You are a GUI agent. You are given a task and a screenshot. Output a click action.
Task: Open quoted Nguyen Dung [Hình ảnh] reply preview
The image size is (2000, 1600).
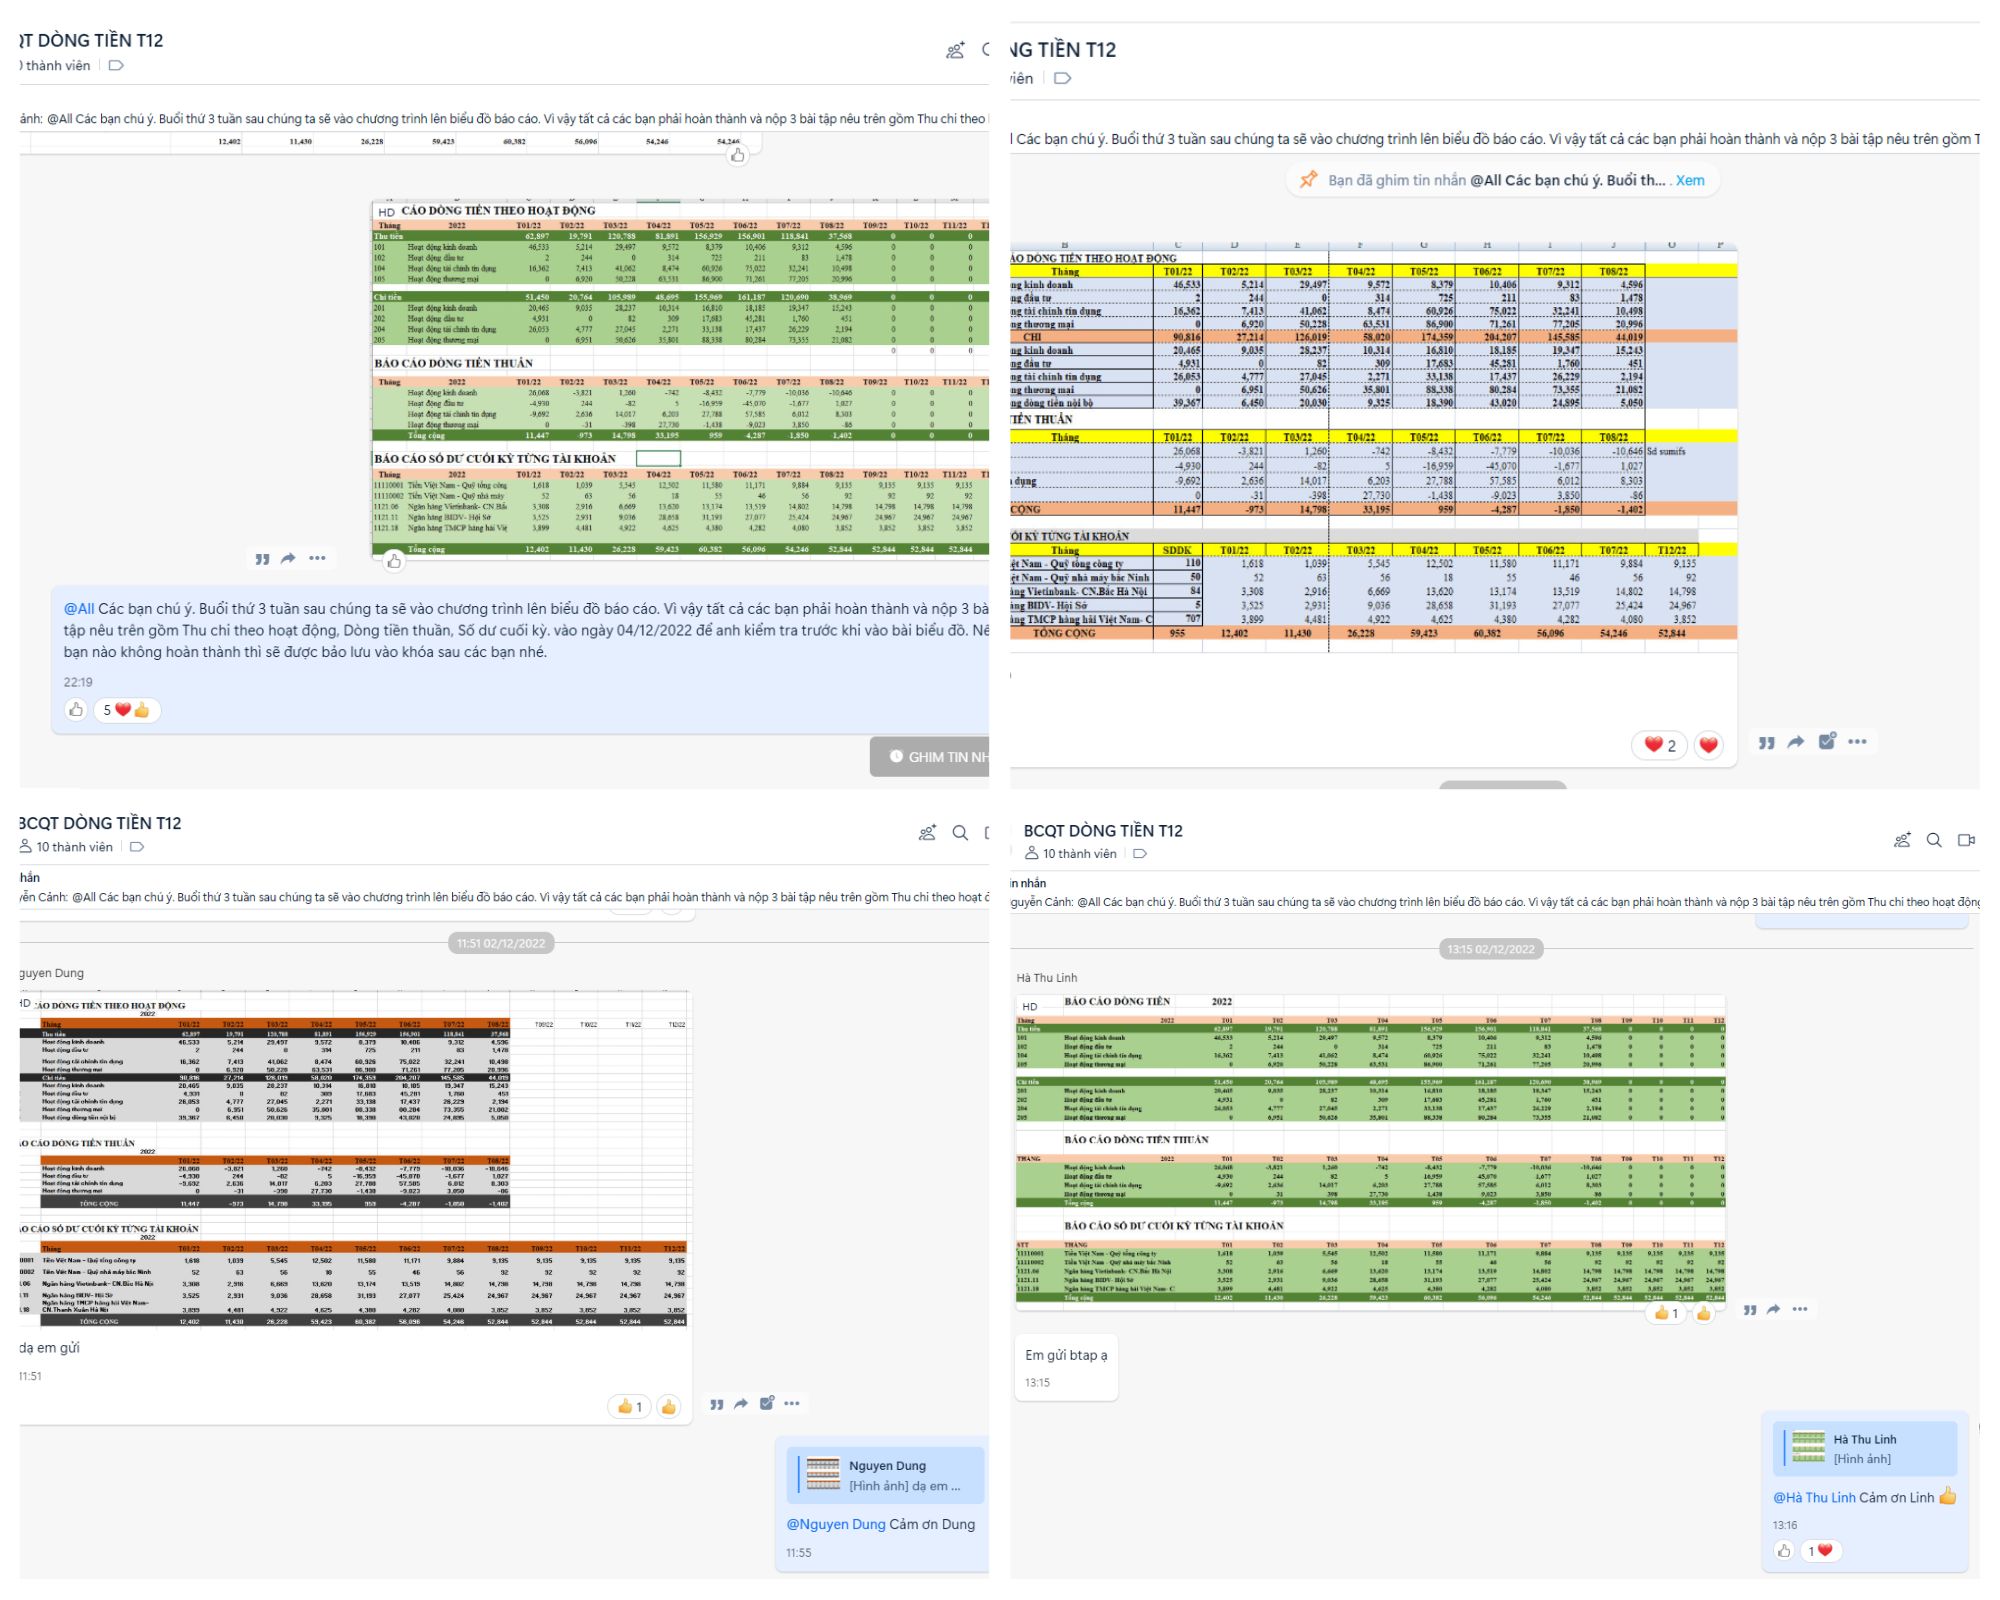pos(885,1475)
